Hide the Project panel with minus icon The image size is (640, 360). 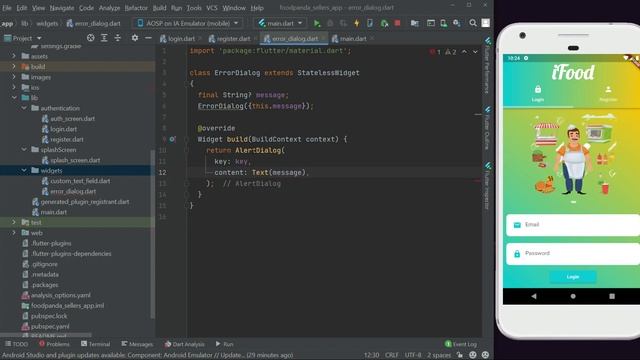[148, 38]
